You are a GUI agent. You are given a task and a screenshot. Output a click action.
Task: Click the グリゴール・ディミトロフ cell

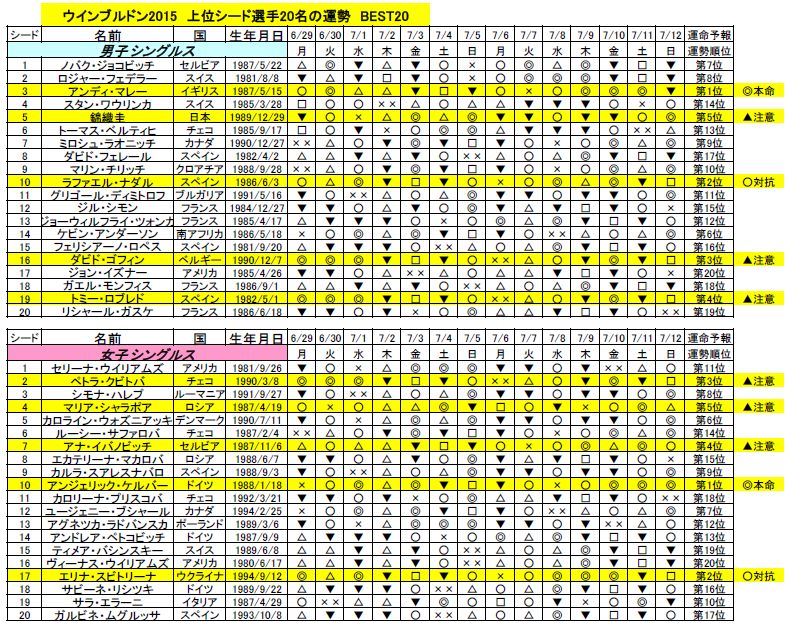point(108,195)
